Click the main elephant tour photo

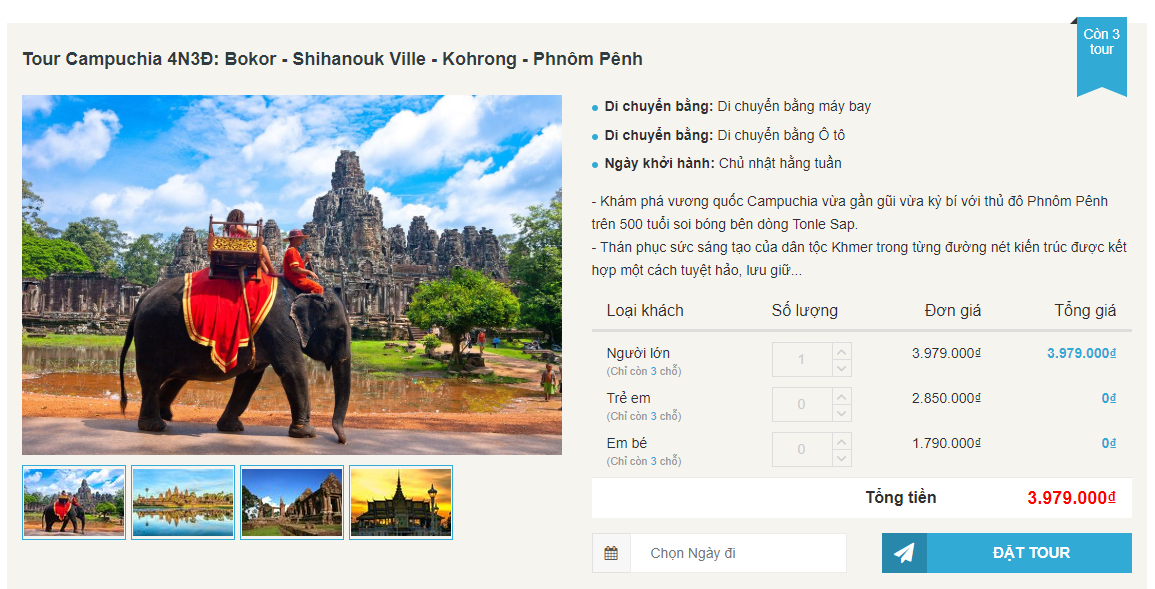292,275
